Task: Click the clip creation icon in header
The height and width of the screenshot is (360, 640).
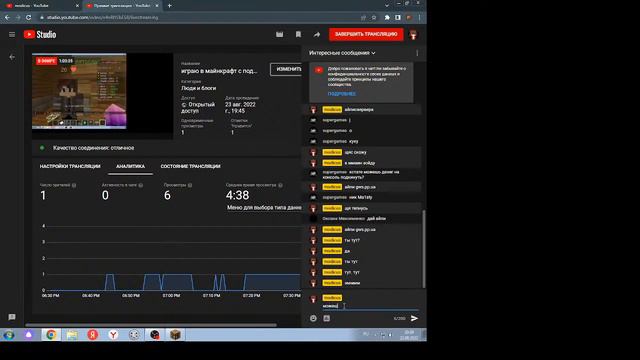Action: 280,35
